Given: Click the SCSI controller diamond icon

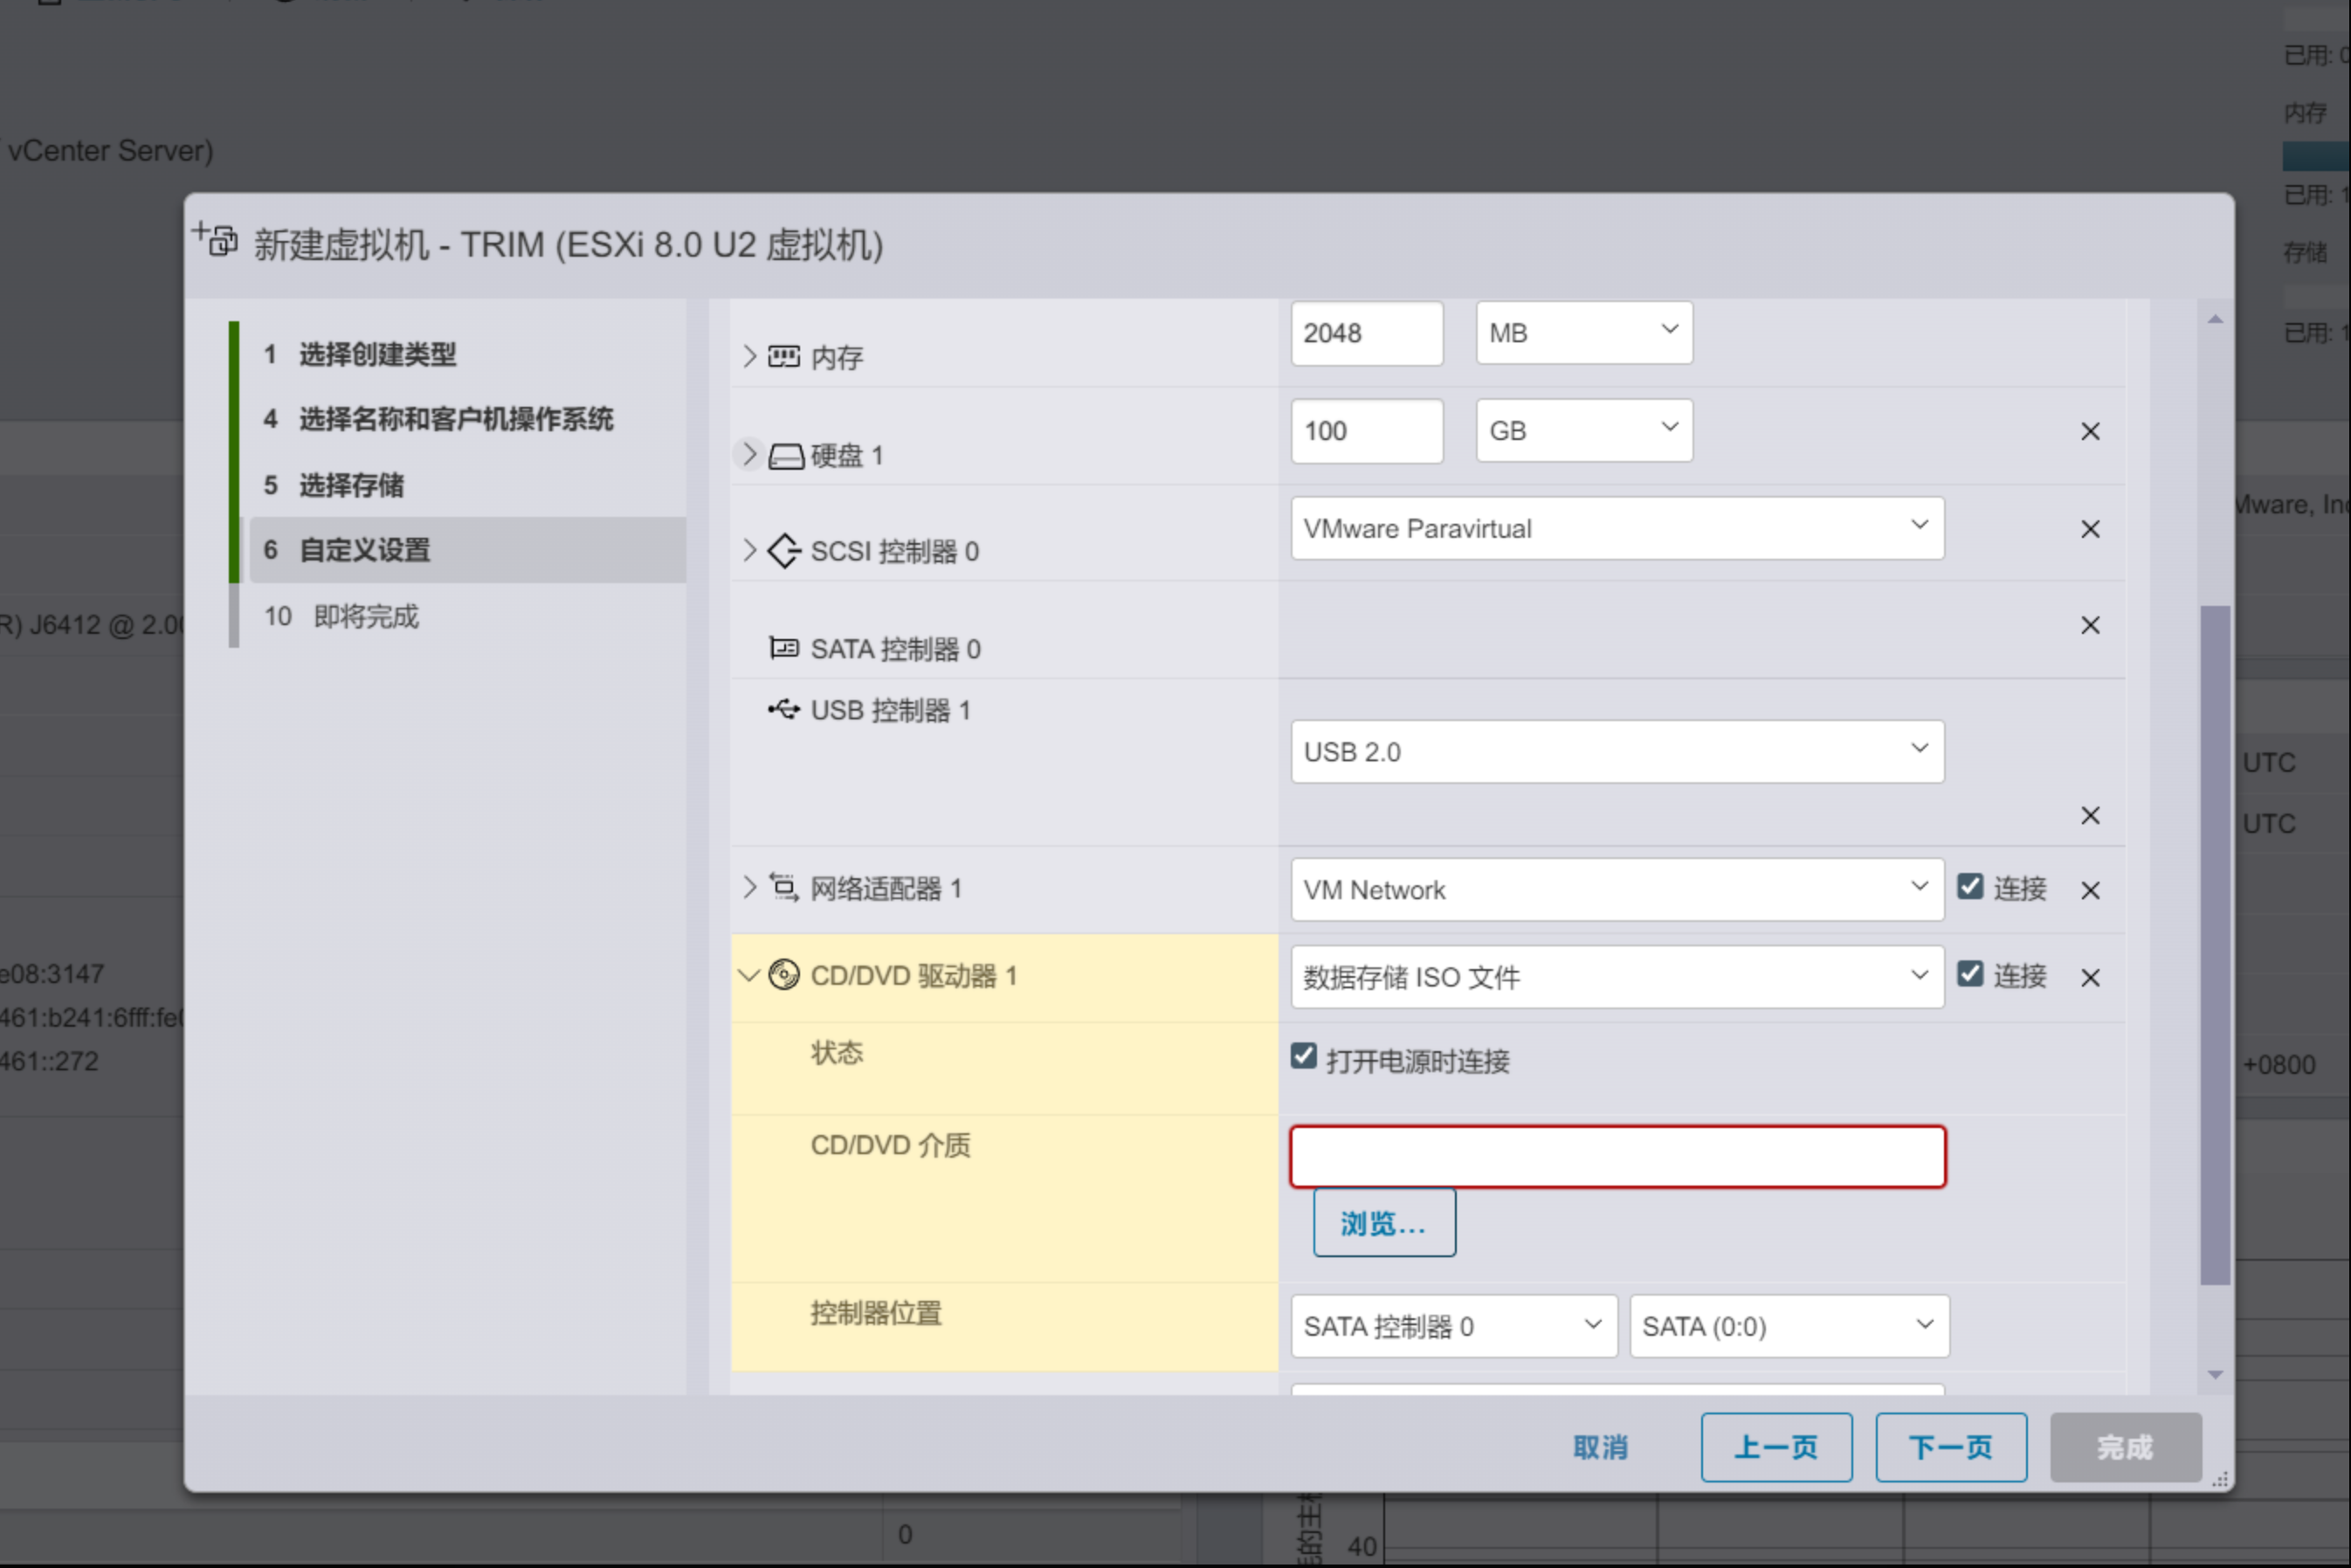Looking at the screenshot, I should (x=783, y=551).
